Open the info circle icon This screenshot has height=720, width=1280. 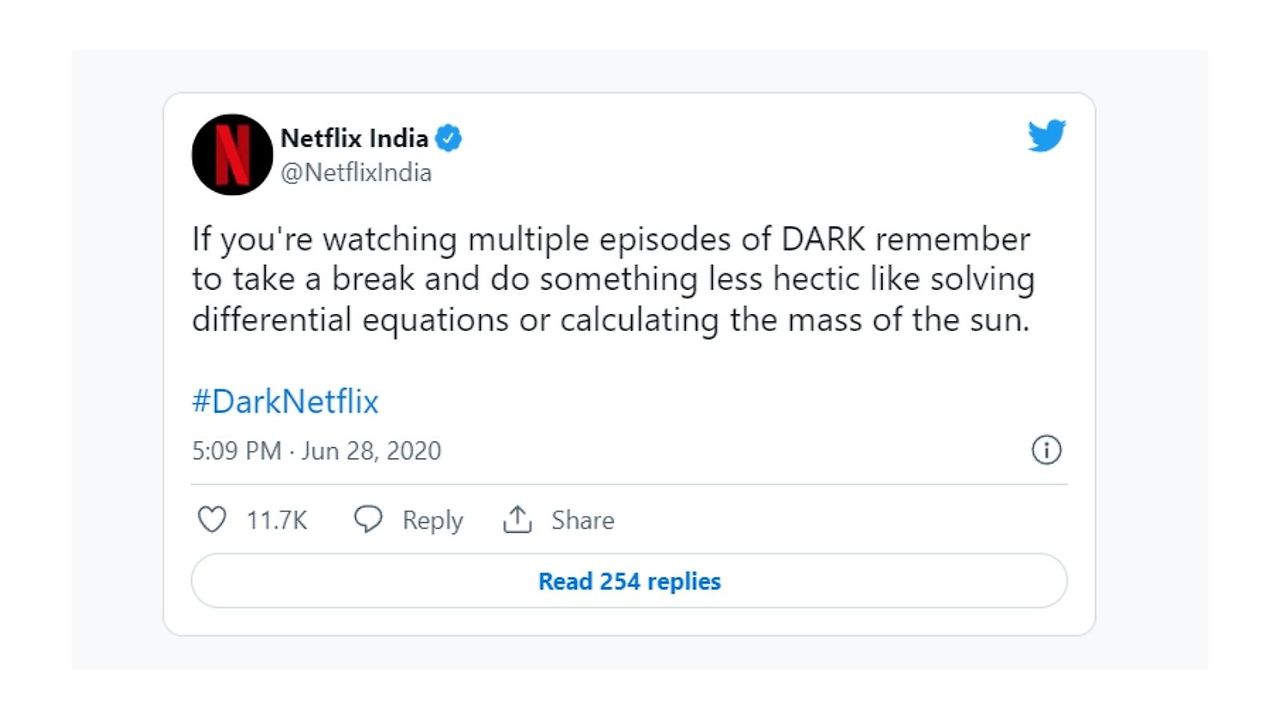tap(1047, 451)
